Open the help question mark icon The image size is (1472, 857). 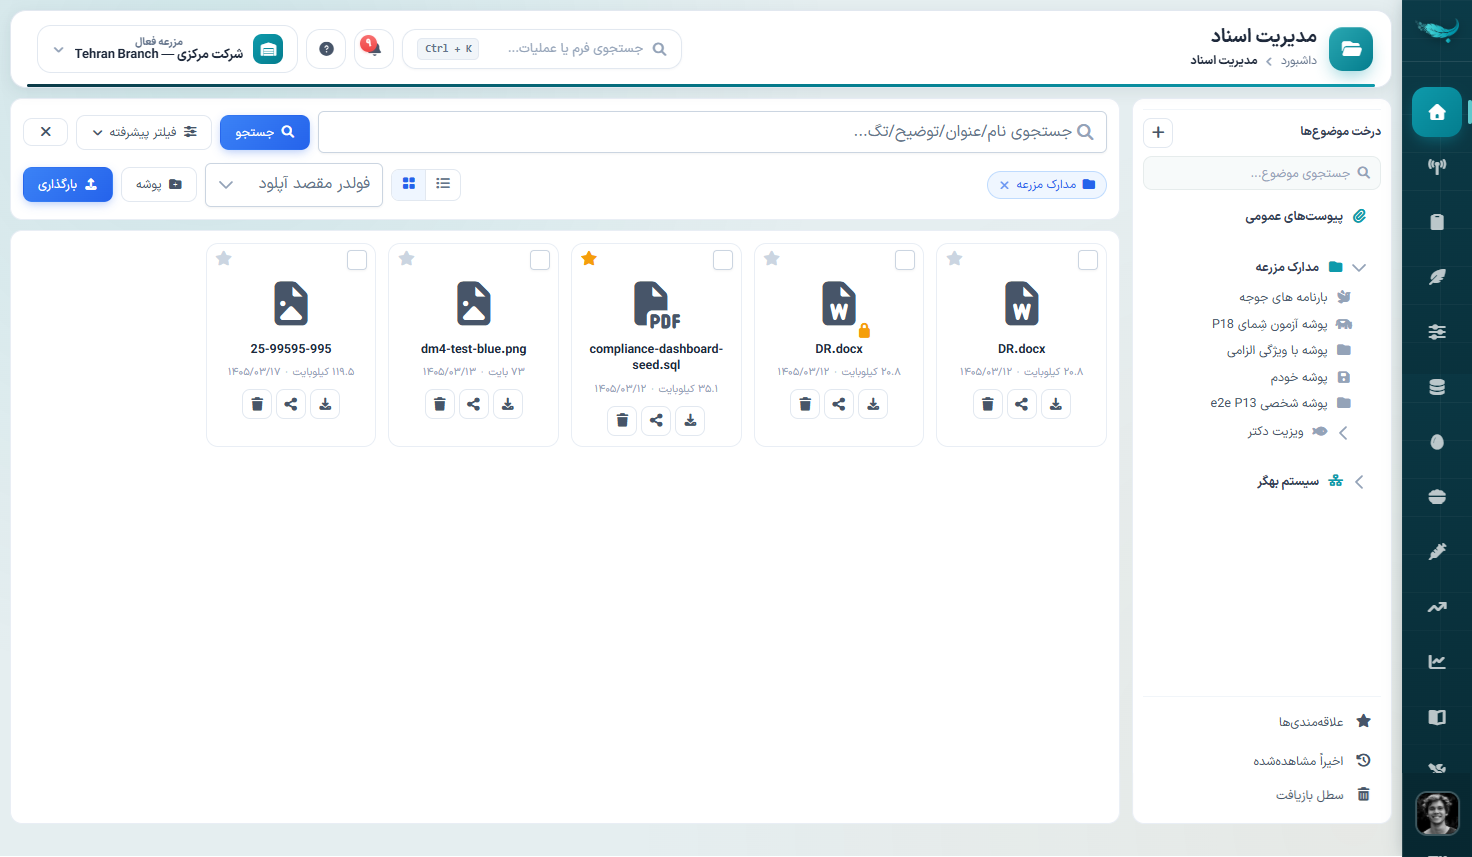tap(326, 48)
